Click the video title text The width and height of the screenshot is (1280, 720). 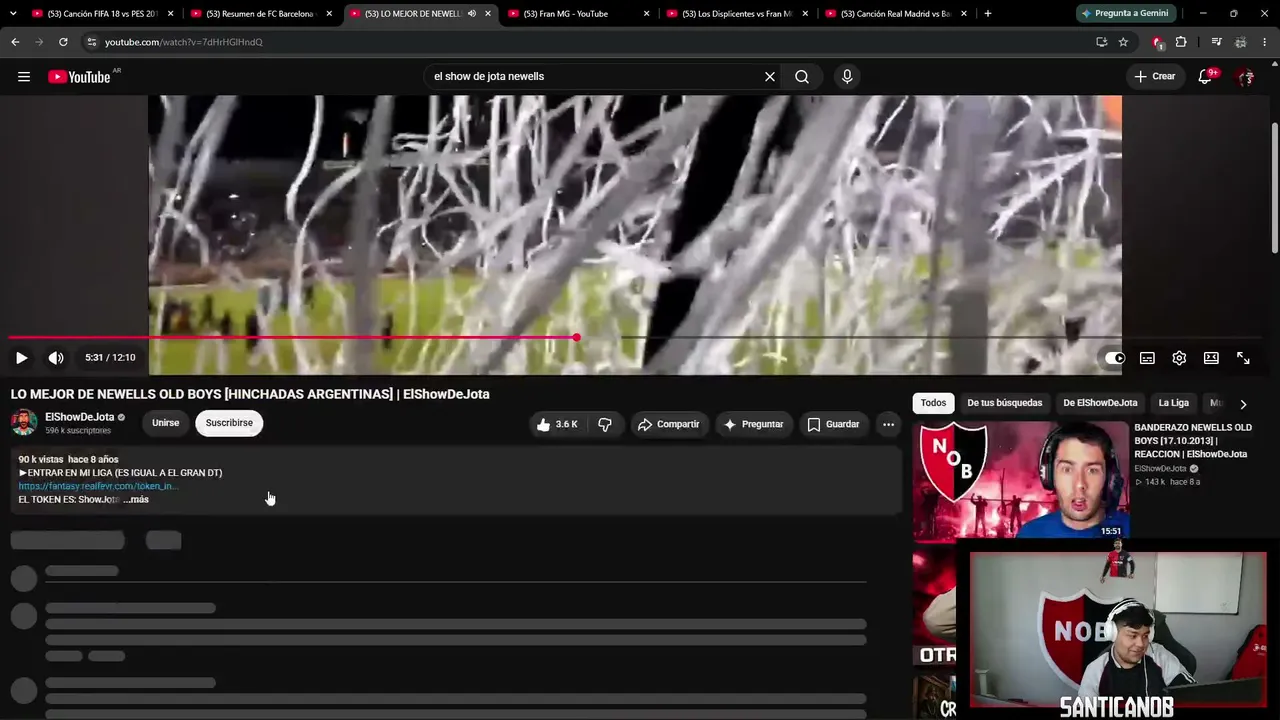point(250,394)
